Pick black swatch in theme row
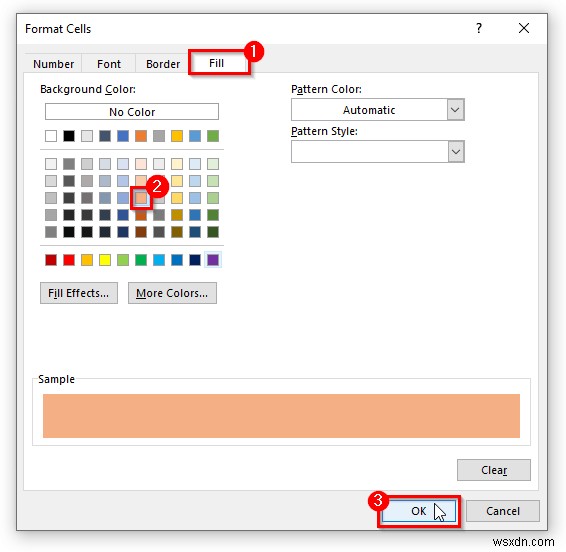The width and height of the screenshot is (566, 552). tap(69, 136)
